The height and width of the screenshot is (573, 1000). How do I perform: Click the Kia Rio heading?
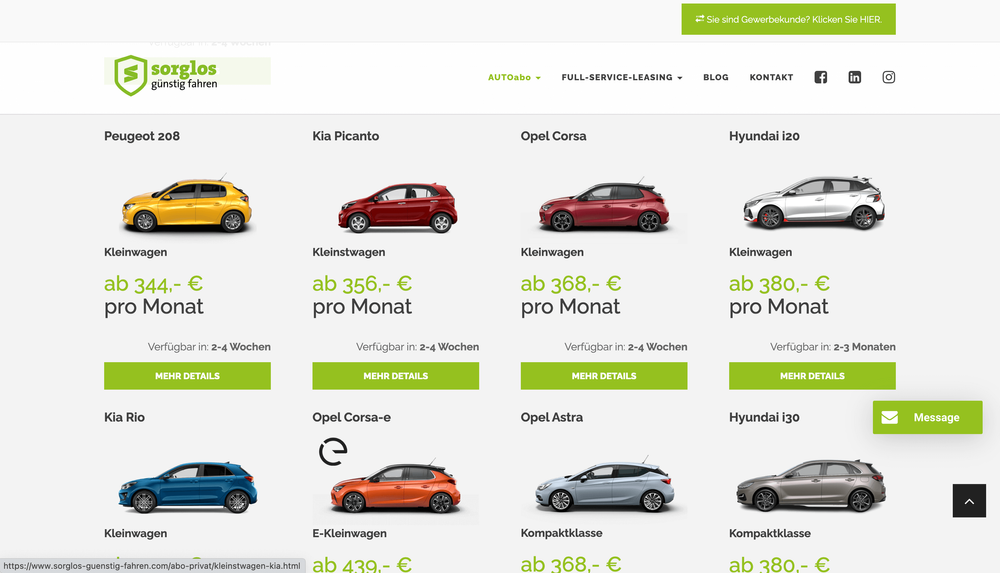coord(124,417)
